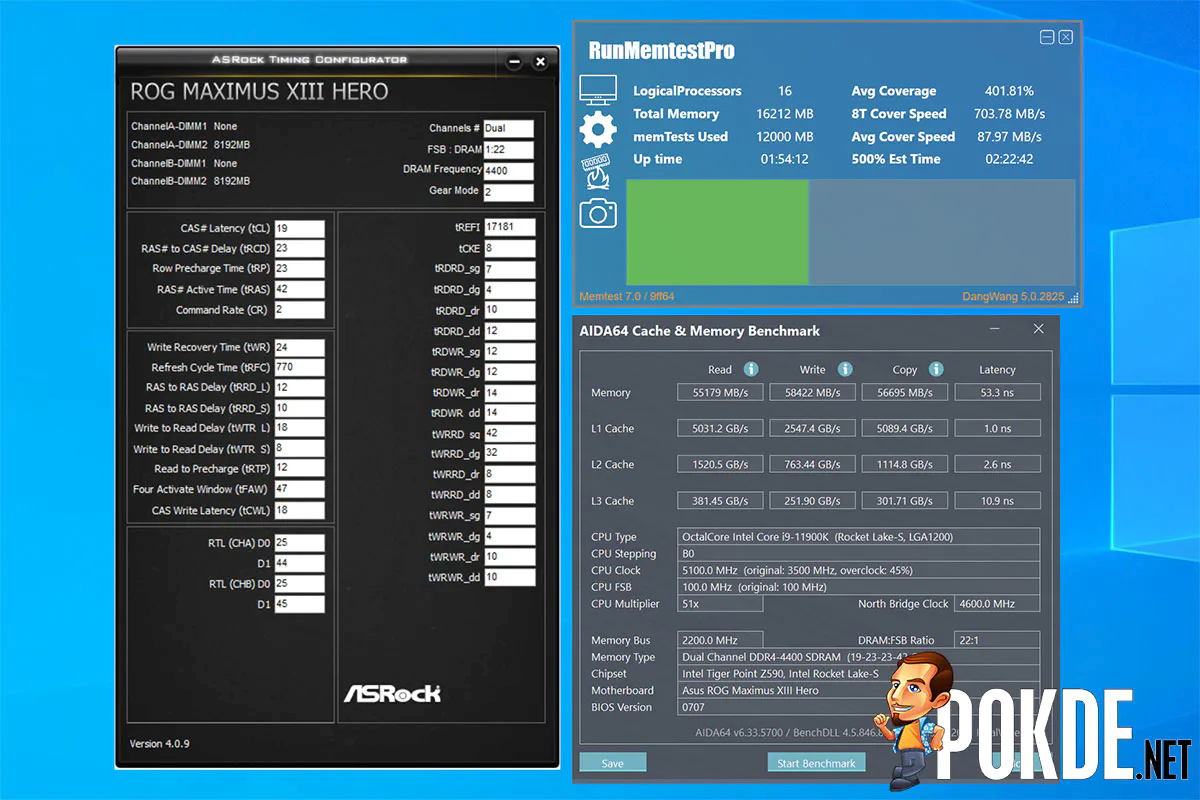The height and width of the screenshot is (800, 1200).
Task: Click the CPU Clock value 5100.0 MHz
Action: (x=859, y=571)
